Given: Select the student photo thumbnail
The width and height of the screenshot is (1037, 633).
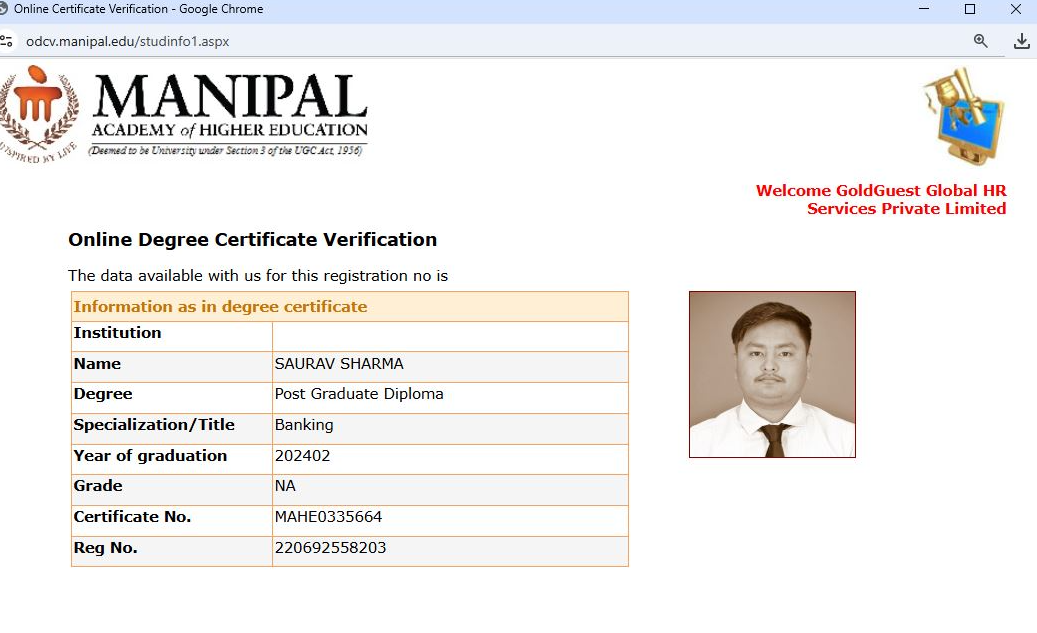Looking at the screenshot, I should (x=772, y=374).
